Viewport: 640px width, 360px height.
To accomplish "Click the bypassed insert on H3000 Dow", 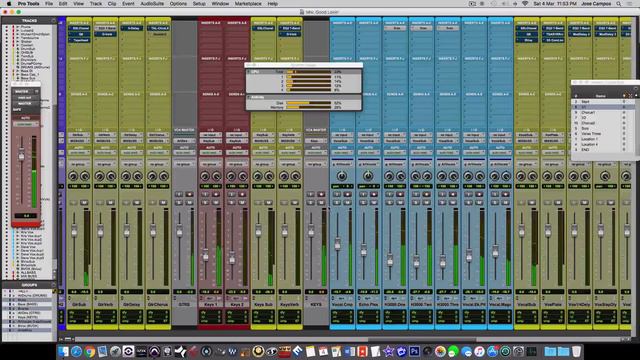I will tap(396, 28).
